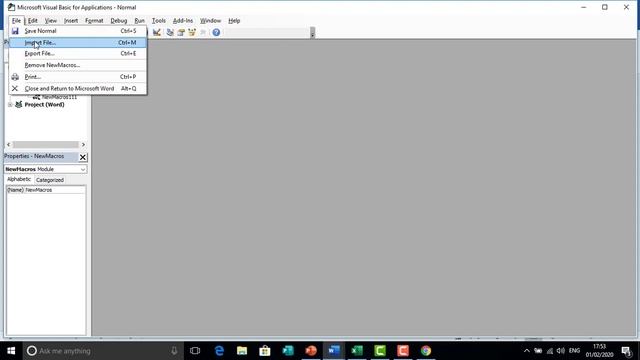Click the (Name) NewMacros property row
Screen dimensions: 640x360
[x=46, y=190]
